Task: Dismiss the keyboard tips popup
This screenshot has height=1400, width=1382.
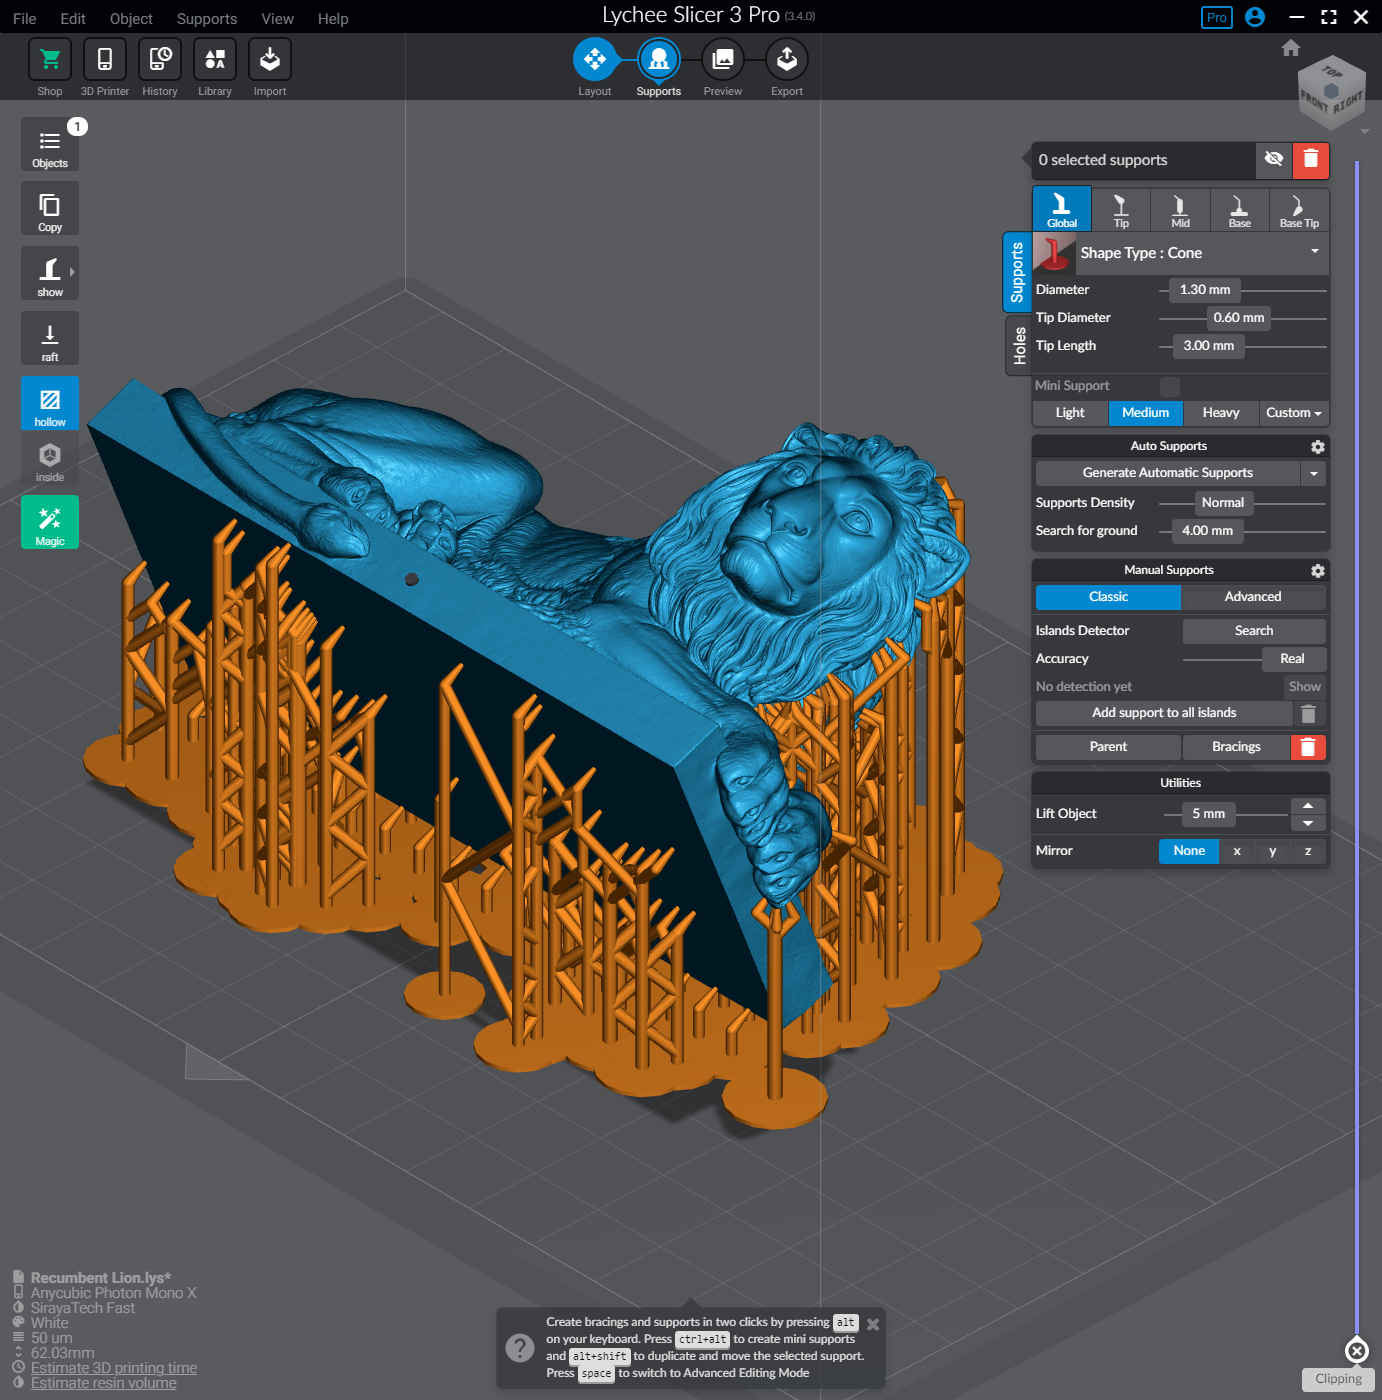Action: pos(873,1324)
